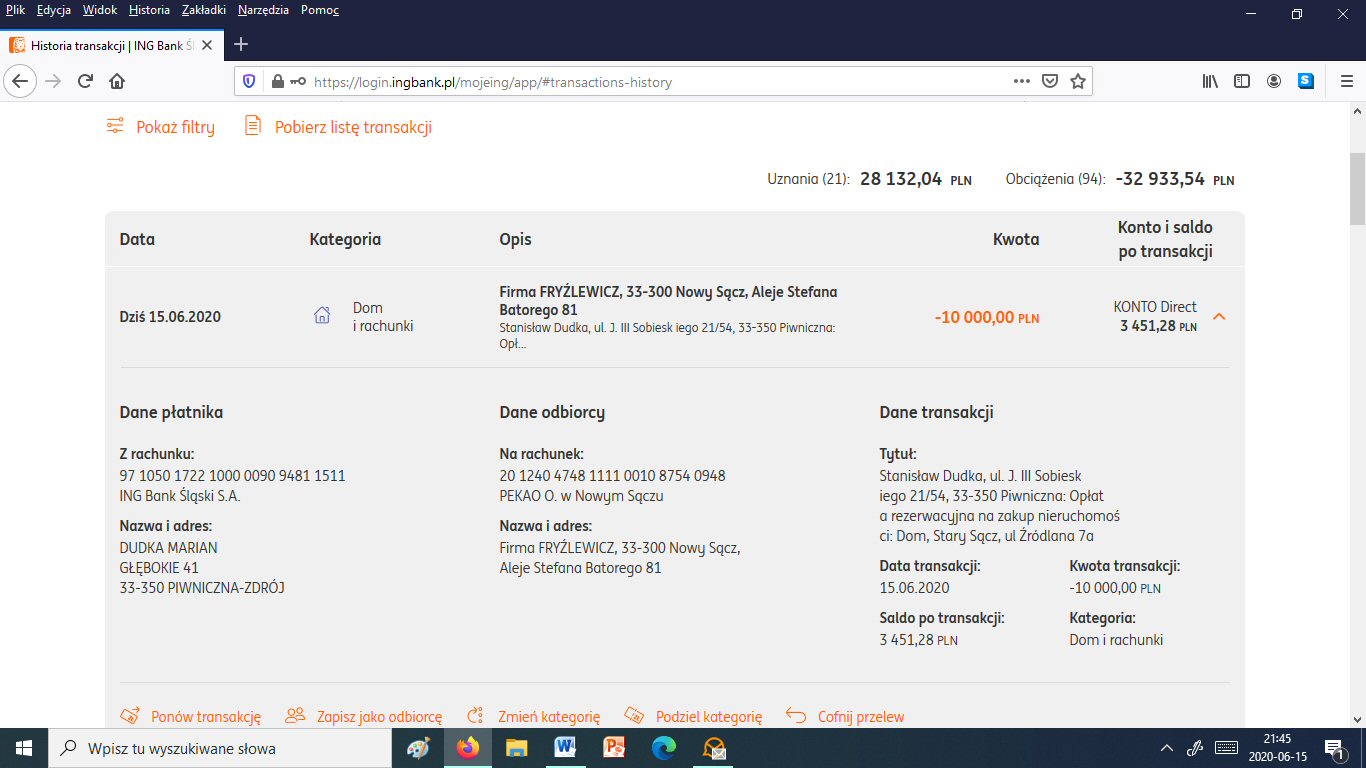
Task: Open Word from the Windows taskbar
Action: point(565,748)
